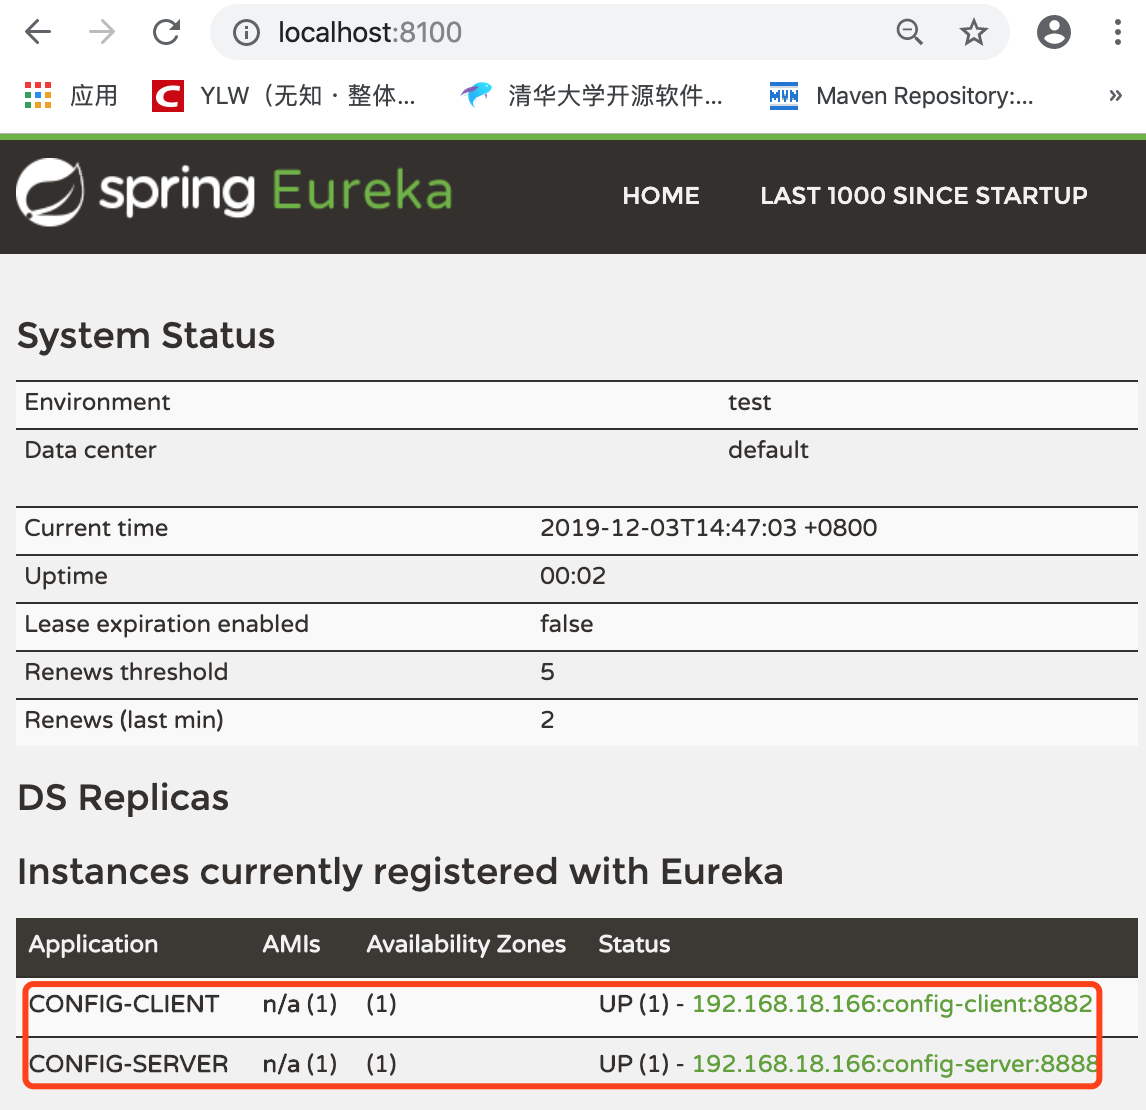
Task: Click the Spring Eureka logo
Action: (x=234, y=192)
